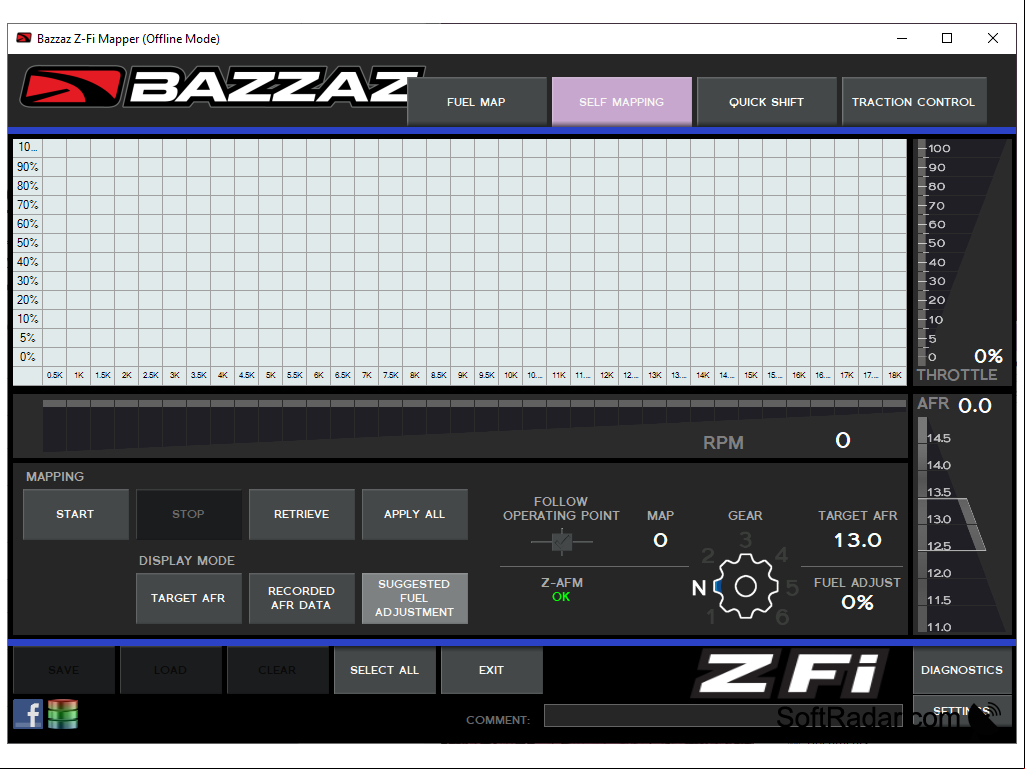
Task: Click the green and red database icon
Action: (63, 713)
